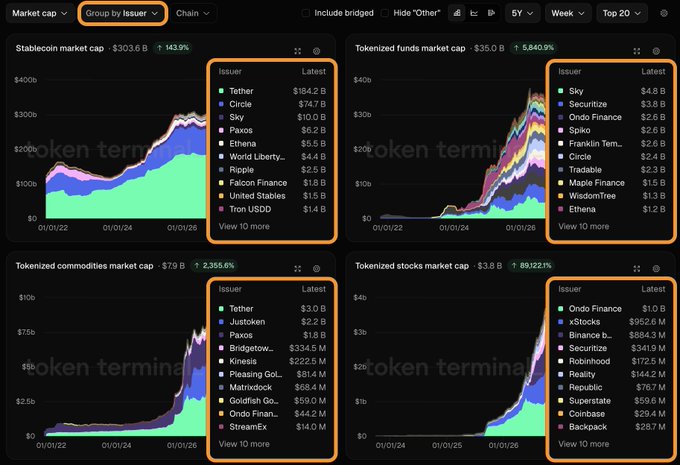680x465 pixels.
Task: Click the Stablecoin market cap title
Action: (60, 48)
